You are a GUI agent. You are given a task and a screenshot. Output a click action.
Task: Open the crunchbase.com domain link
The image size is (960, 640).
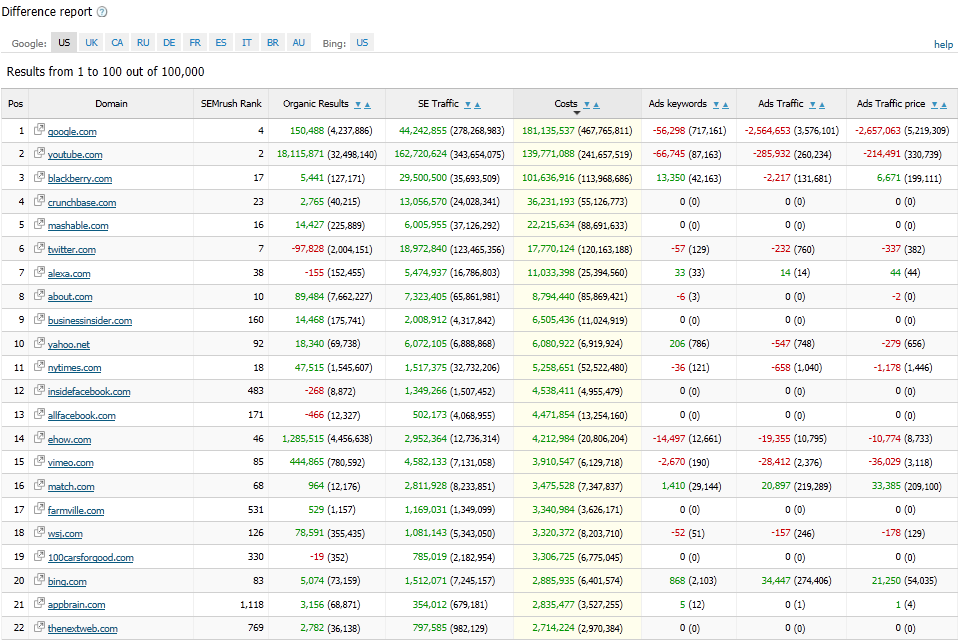coord(82,202)
